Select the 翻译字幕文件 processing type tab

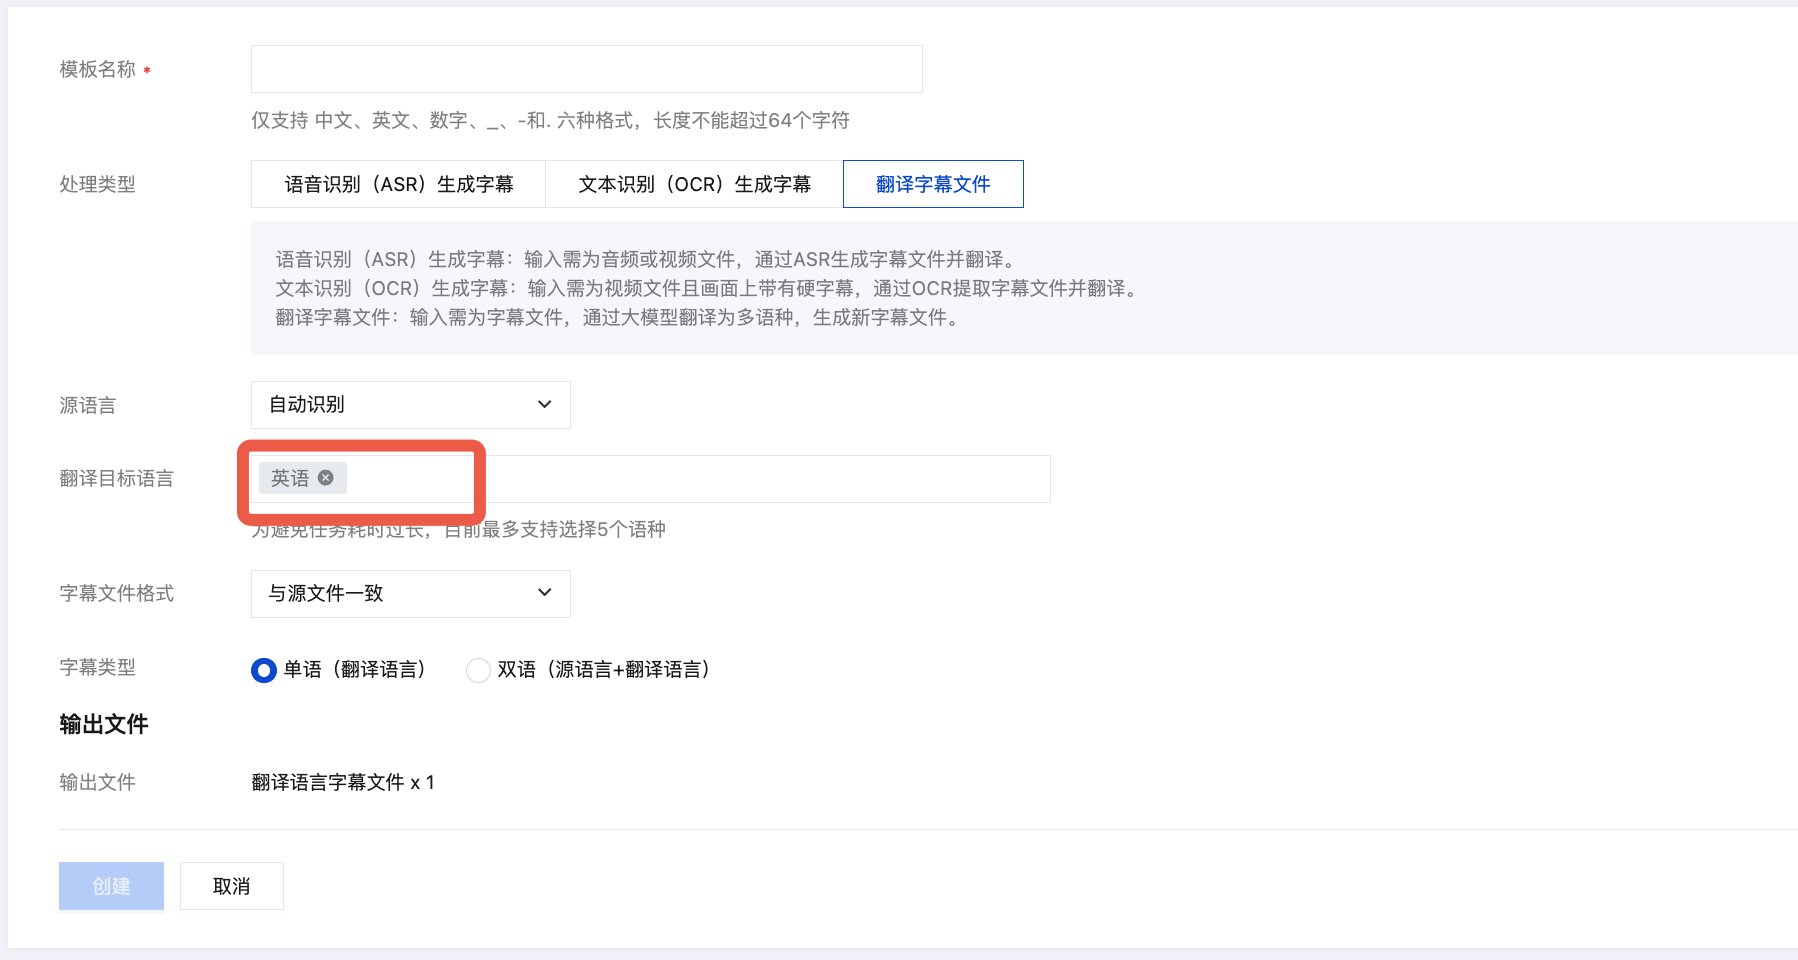click(x=932, y=184)
